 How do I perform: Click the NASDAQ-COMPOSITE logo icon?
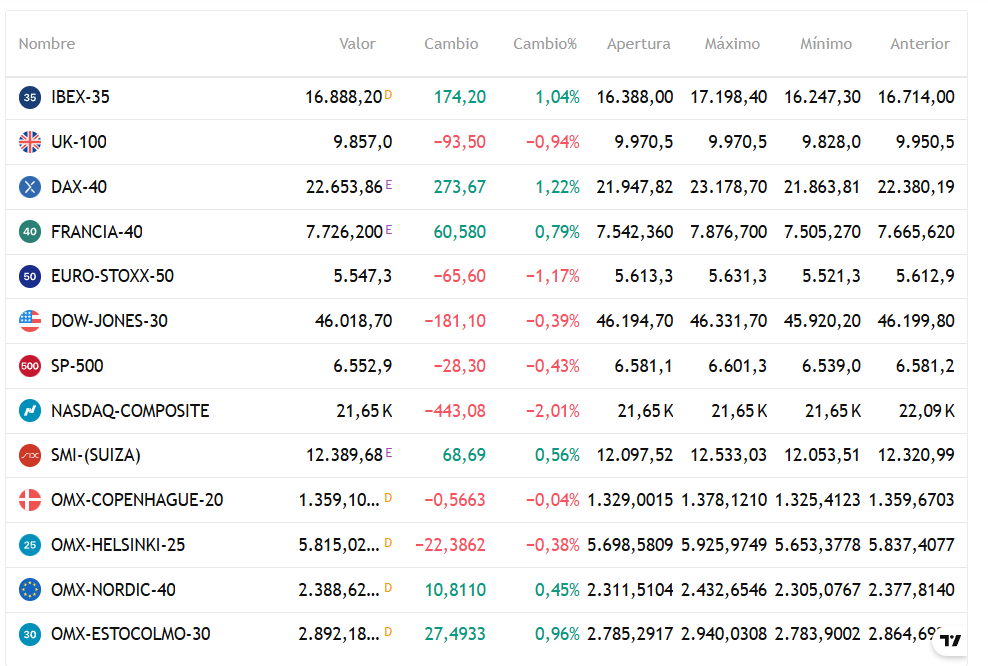pyautogui.click(x=30, y=411)
